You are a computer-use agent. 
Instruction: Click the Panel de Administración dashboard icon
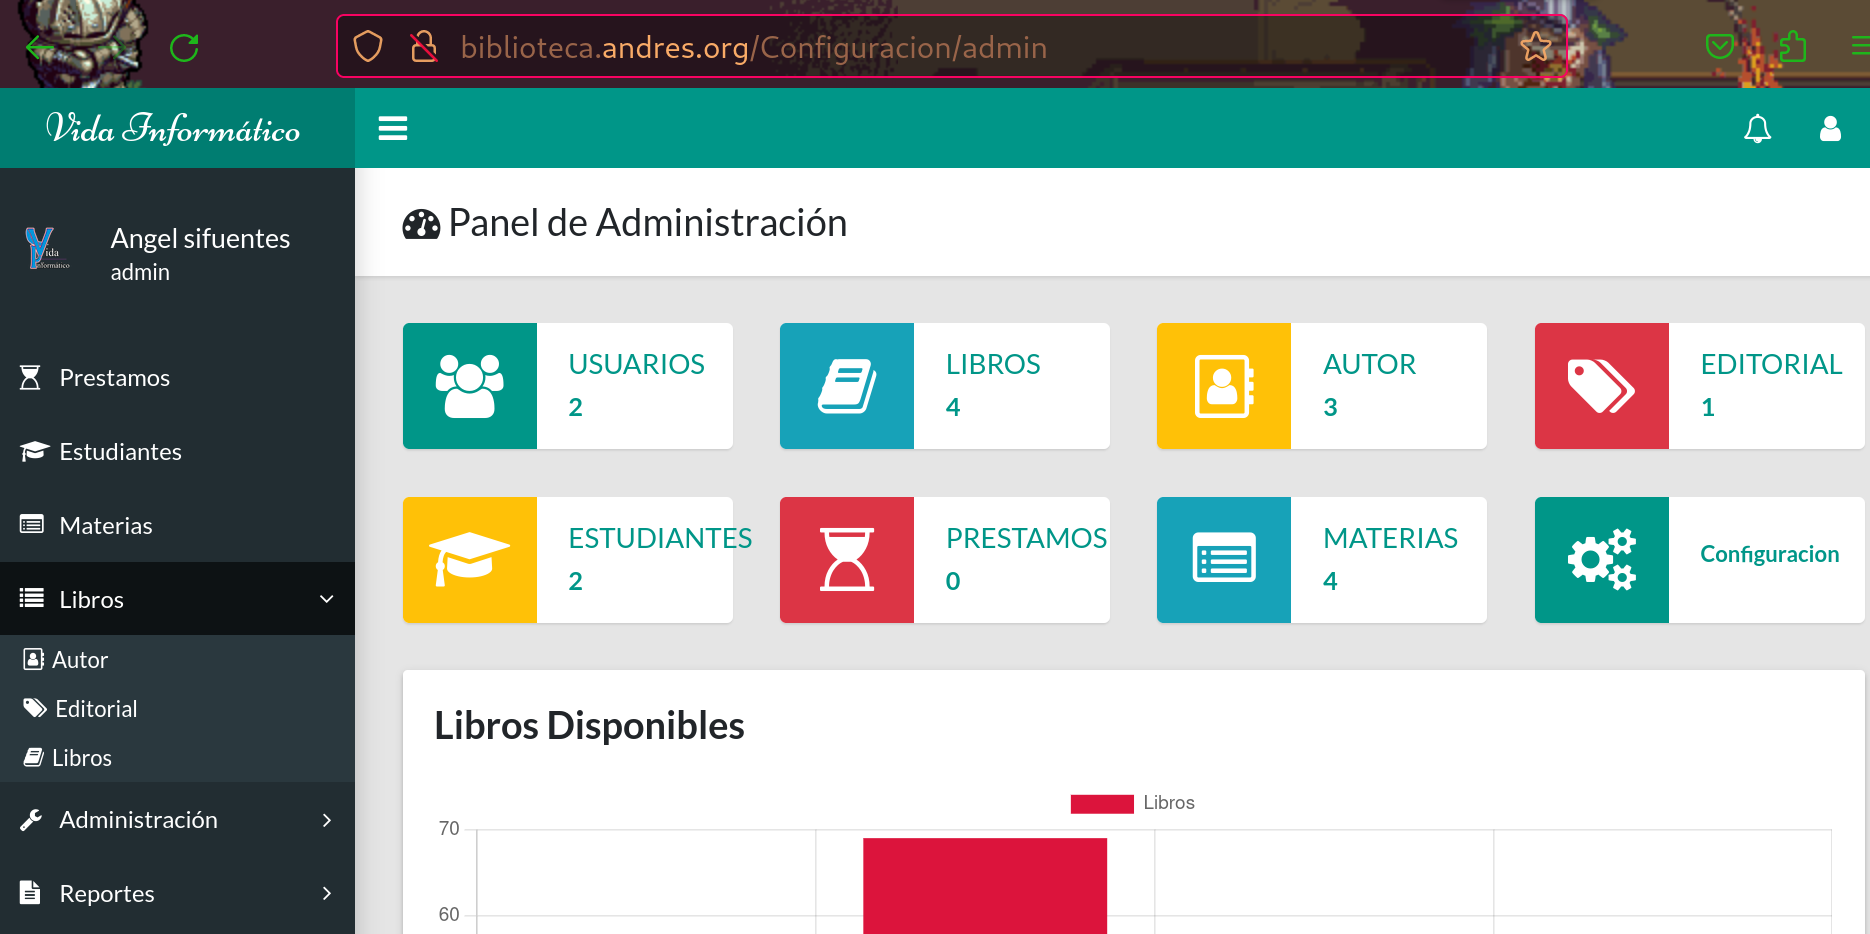421,224
